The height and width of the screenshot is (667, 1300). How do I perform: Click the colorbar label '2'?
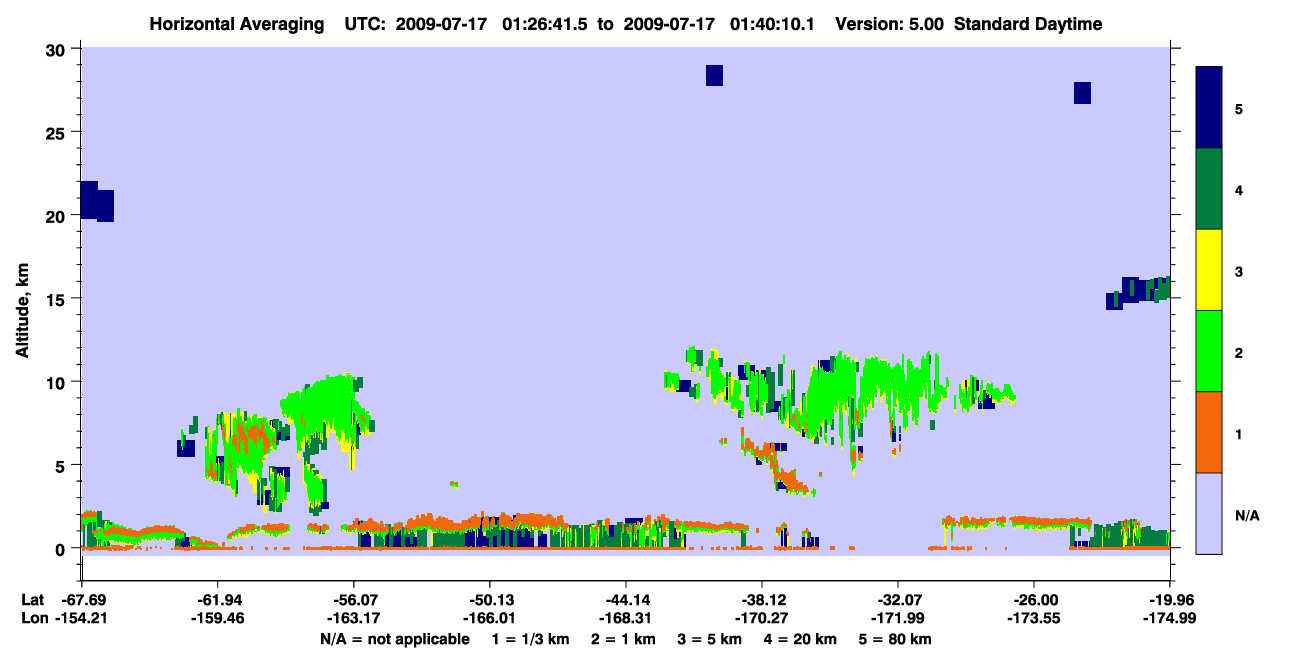coord(1239,352)
